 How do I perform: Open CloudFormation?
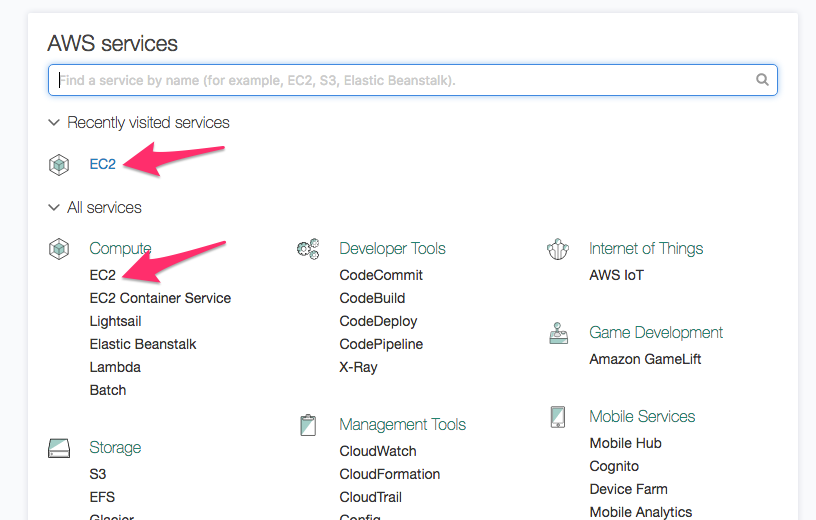[x=390, y=474]
